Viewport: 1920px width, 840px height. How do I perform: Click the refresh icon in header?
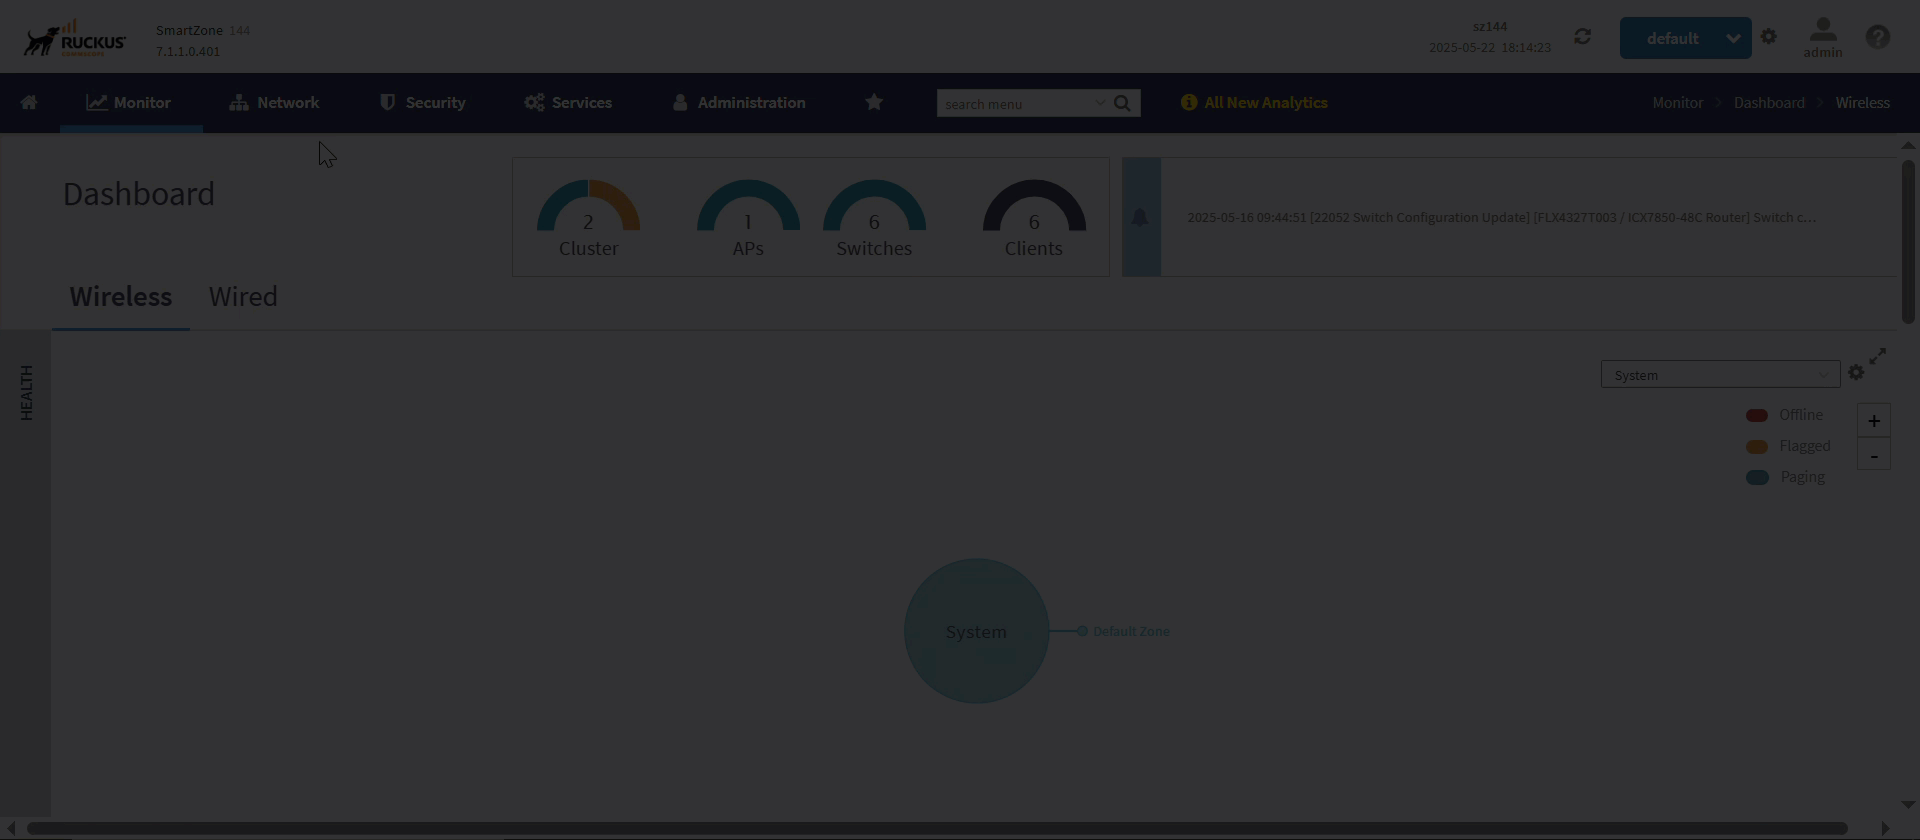1582,37
